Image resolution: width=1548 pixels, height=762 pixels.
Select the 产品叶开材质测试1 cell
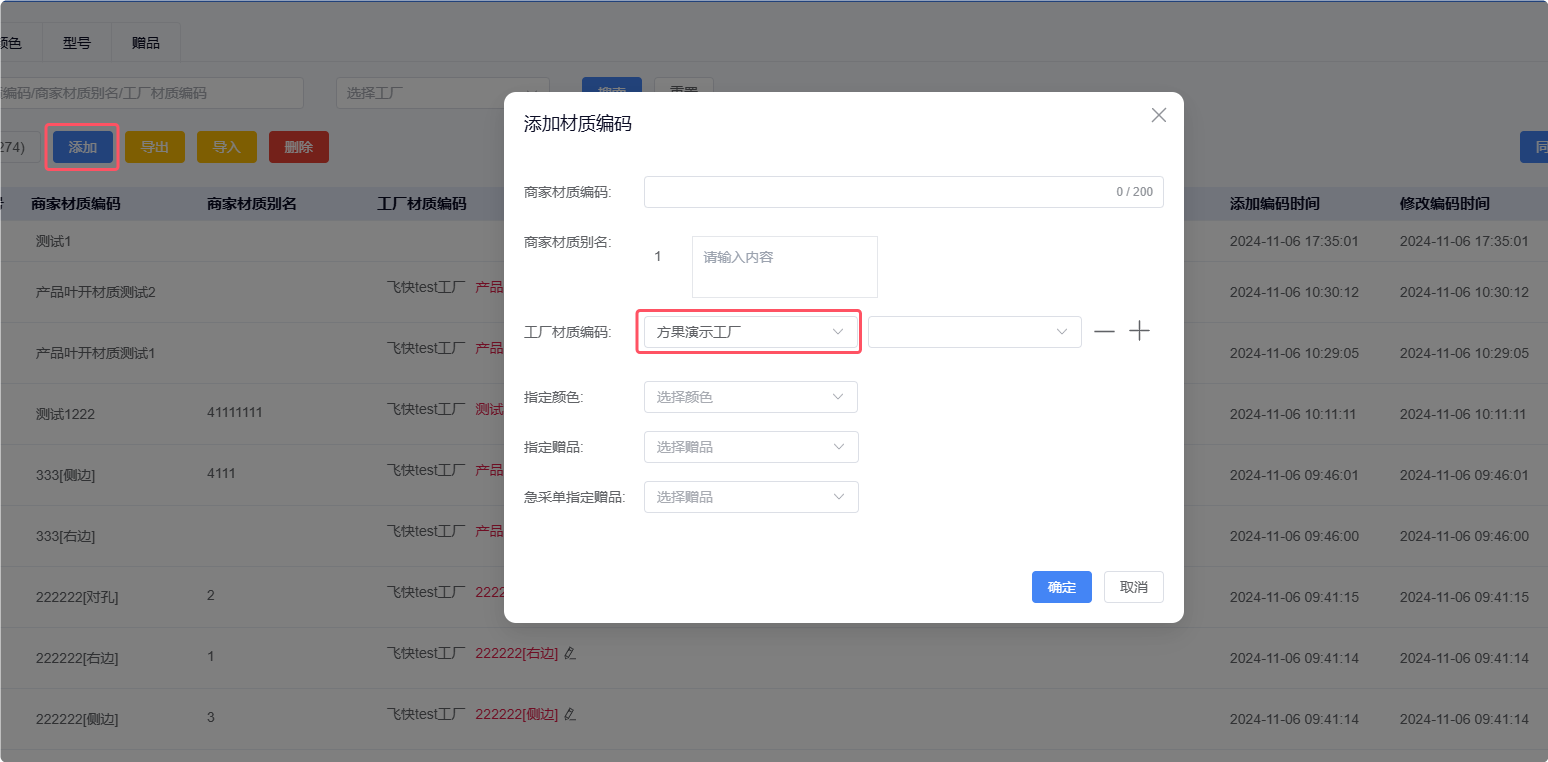[95, 353]
